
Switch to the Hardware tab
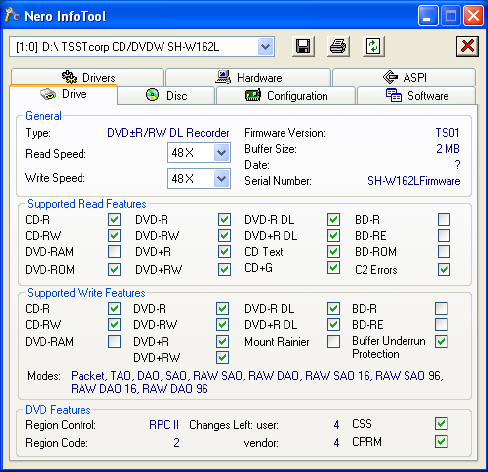[248, 77]
